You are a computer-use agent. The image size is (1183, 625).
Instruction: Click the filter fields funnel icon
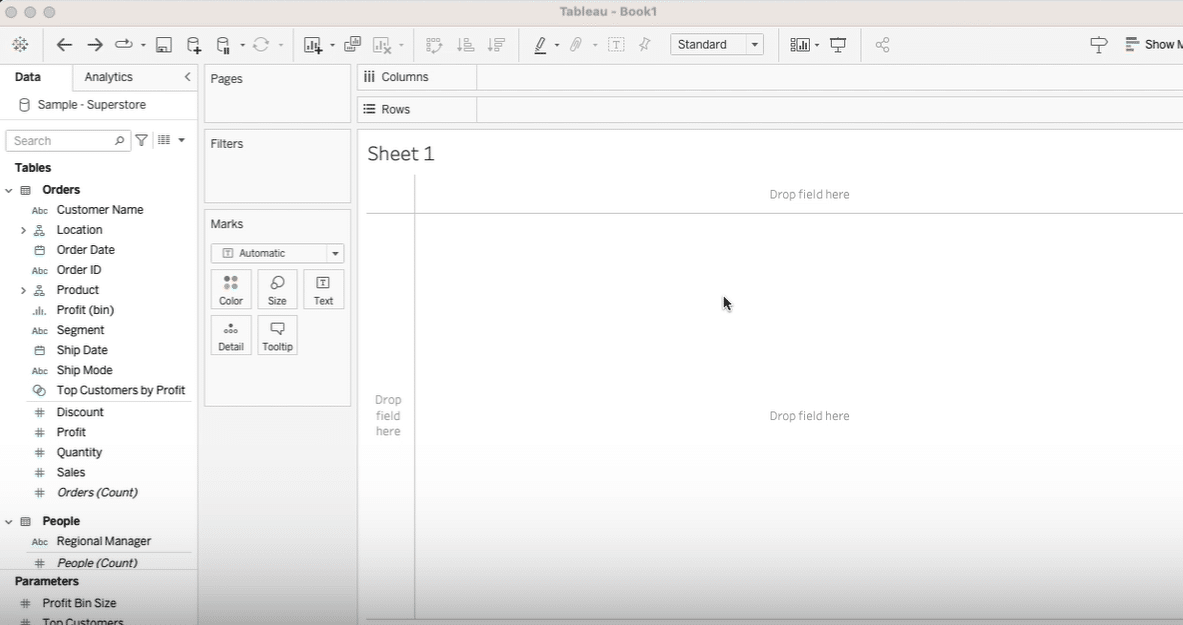[141, 140]
